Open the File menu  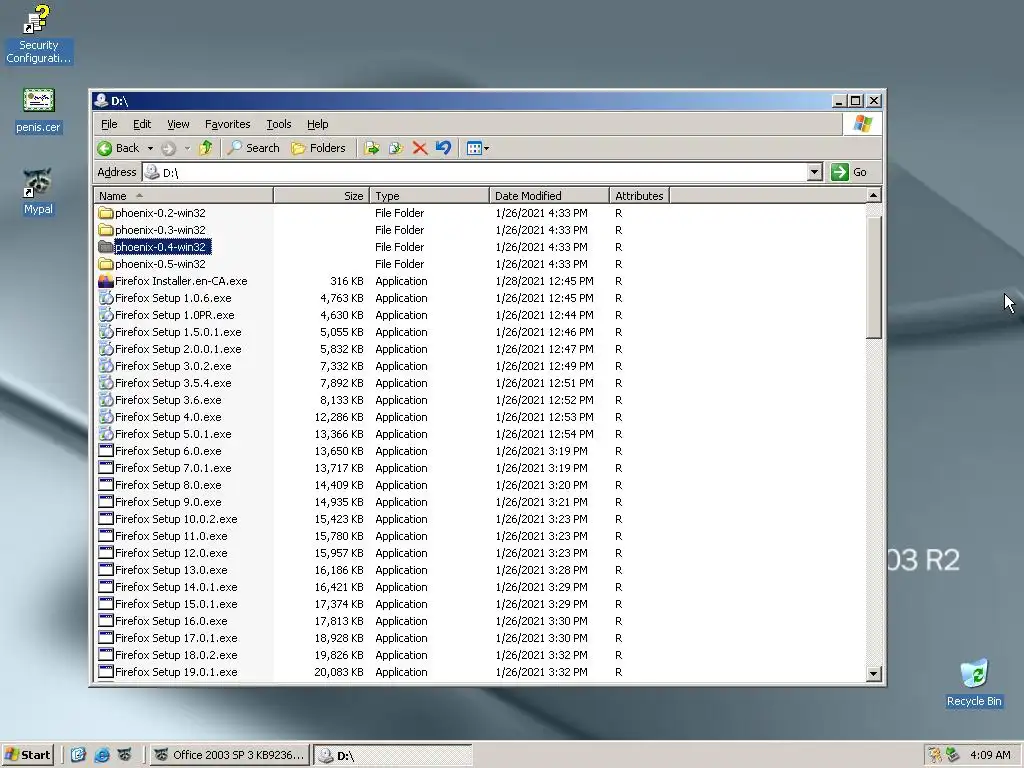click(x=109, y=124)
